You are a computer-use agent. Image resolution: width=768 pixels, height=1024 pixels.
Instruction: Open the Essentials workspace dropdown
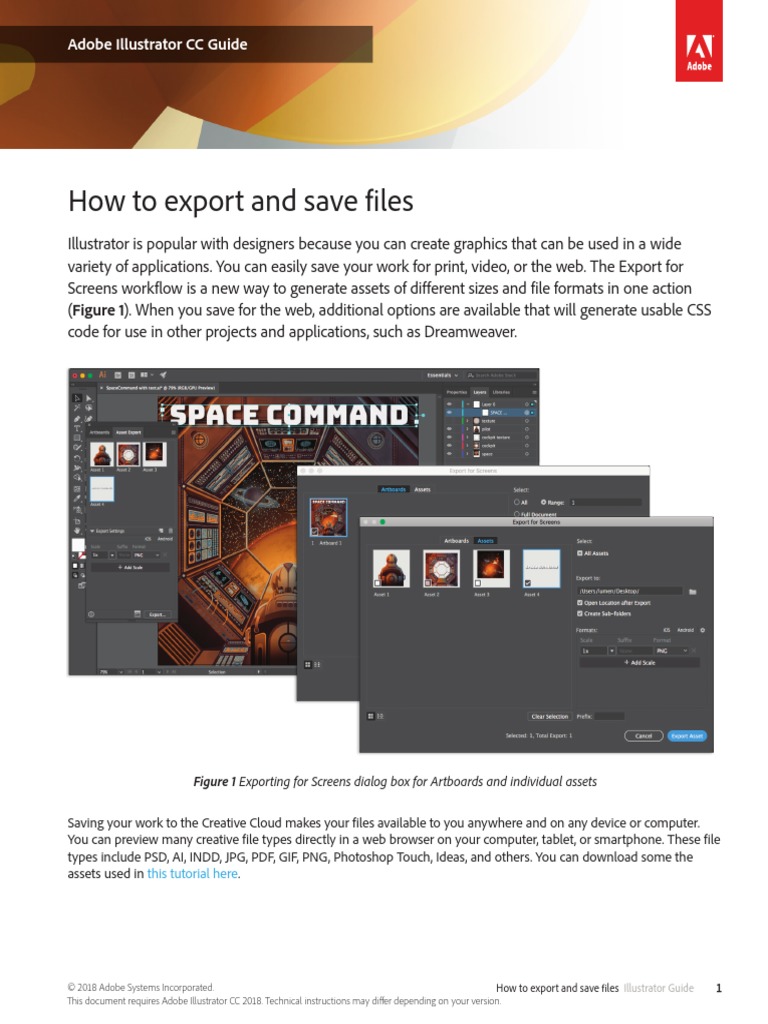pyautogui.click(x=442, y=376)
